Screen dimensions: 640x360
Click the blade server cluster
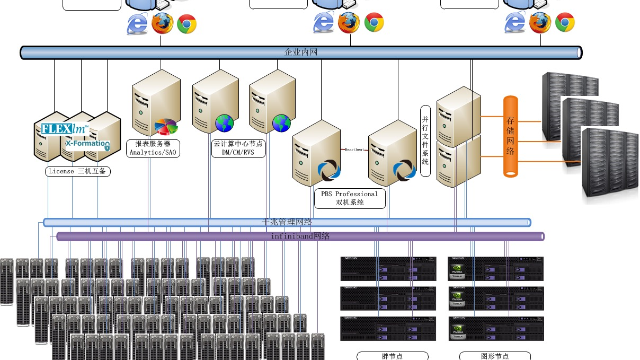coord(162,309)
